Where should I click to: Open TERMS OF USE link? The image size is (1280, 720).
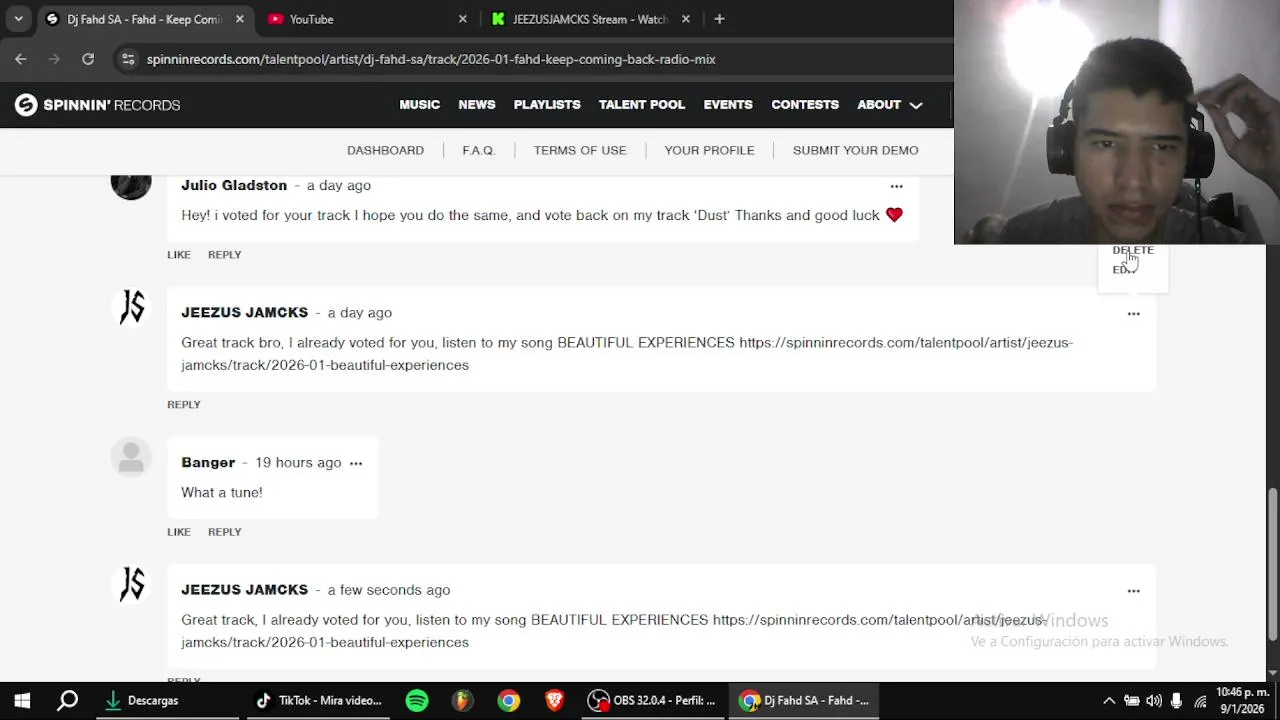point(580,150)
